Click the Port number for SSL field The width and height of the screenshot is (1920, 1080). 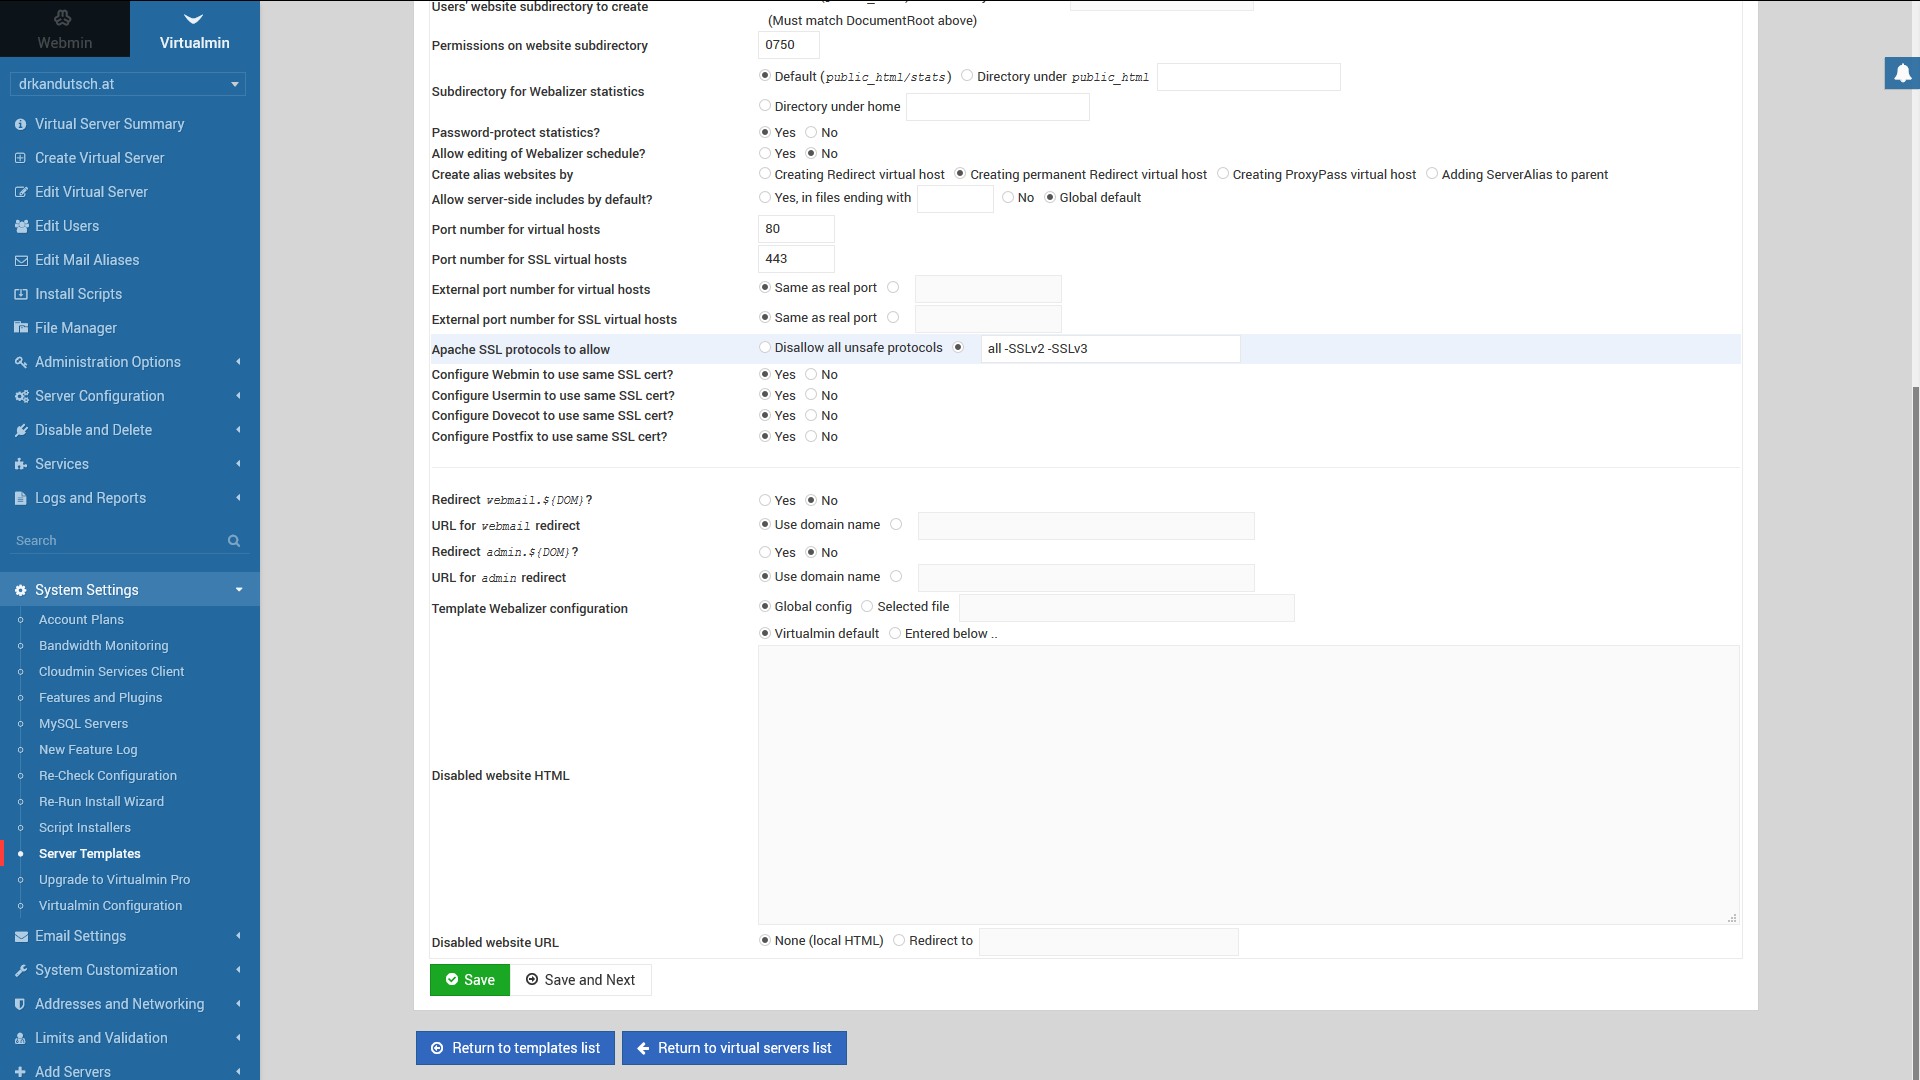coord(796,259)
